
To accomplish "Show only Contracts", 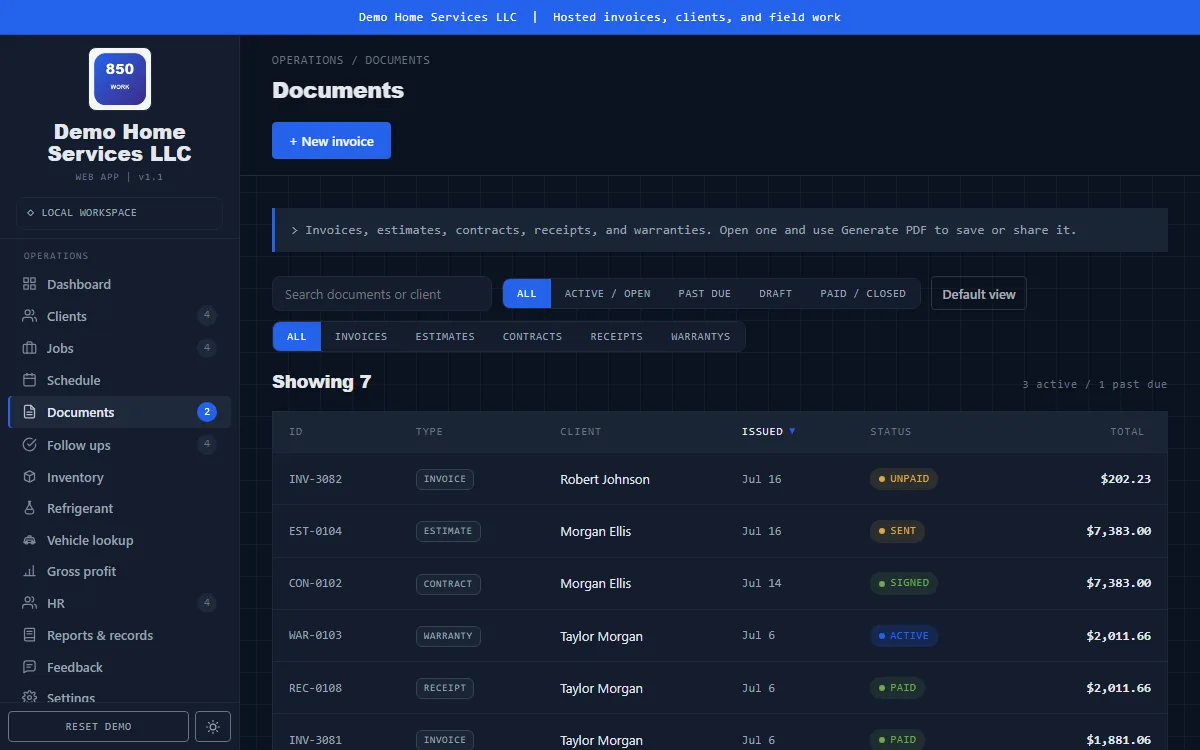I will coord(532,336).
